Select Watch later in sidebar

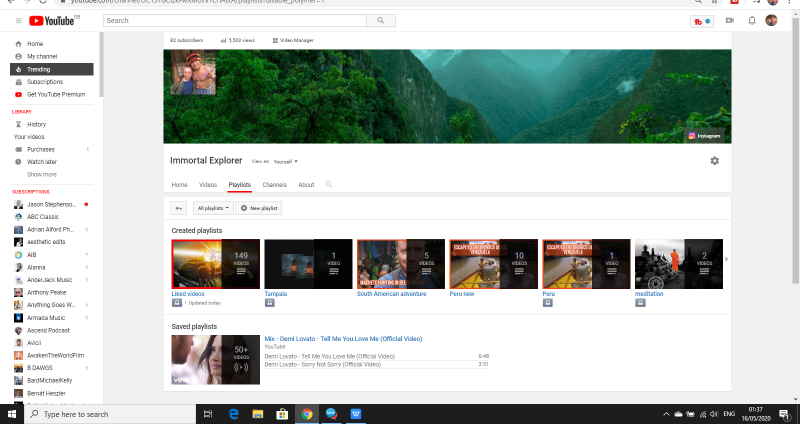(x=41, y=161)
